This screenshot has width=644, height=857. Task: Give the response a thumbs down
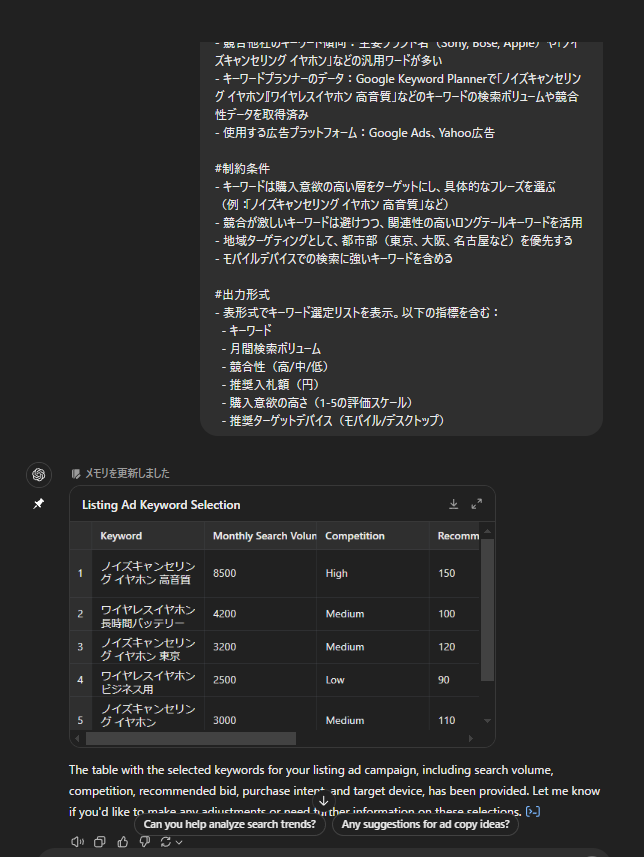(144, 842)
